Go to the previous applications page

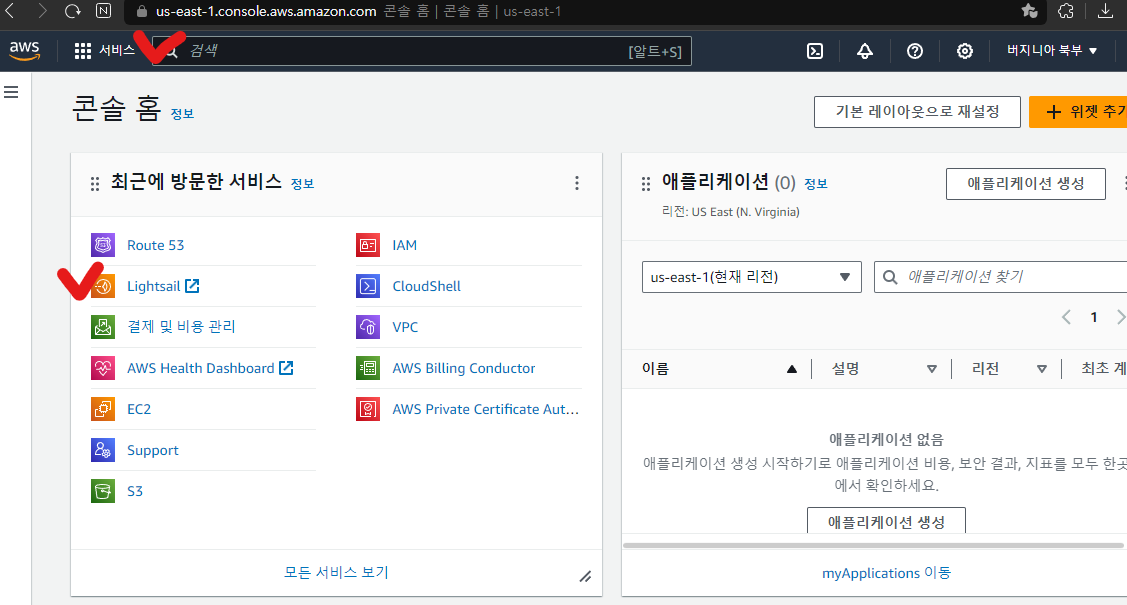tap(1067, 317)
